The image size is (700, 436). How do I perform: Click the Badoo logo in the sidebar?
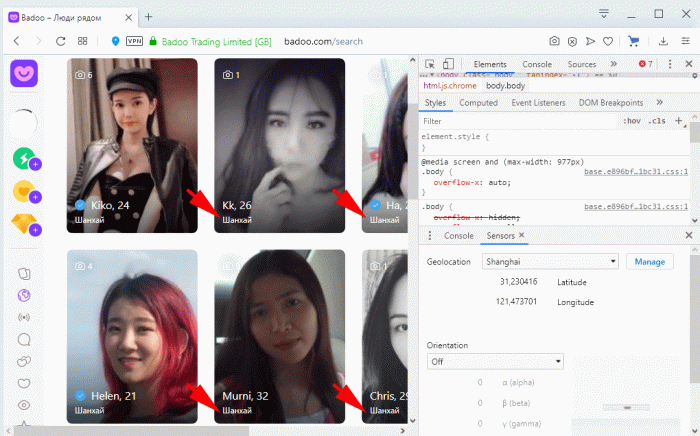[x=23, y=76]
